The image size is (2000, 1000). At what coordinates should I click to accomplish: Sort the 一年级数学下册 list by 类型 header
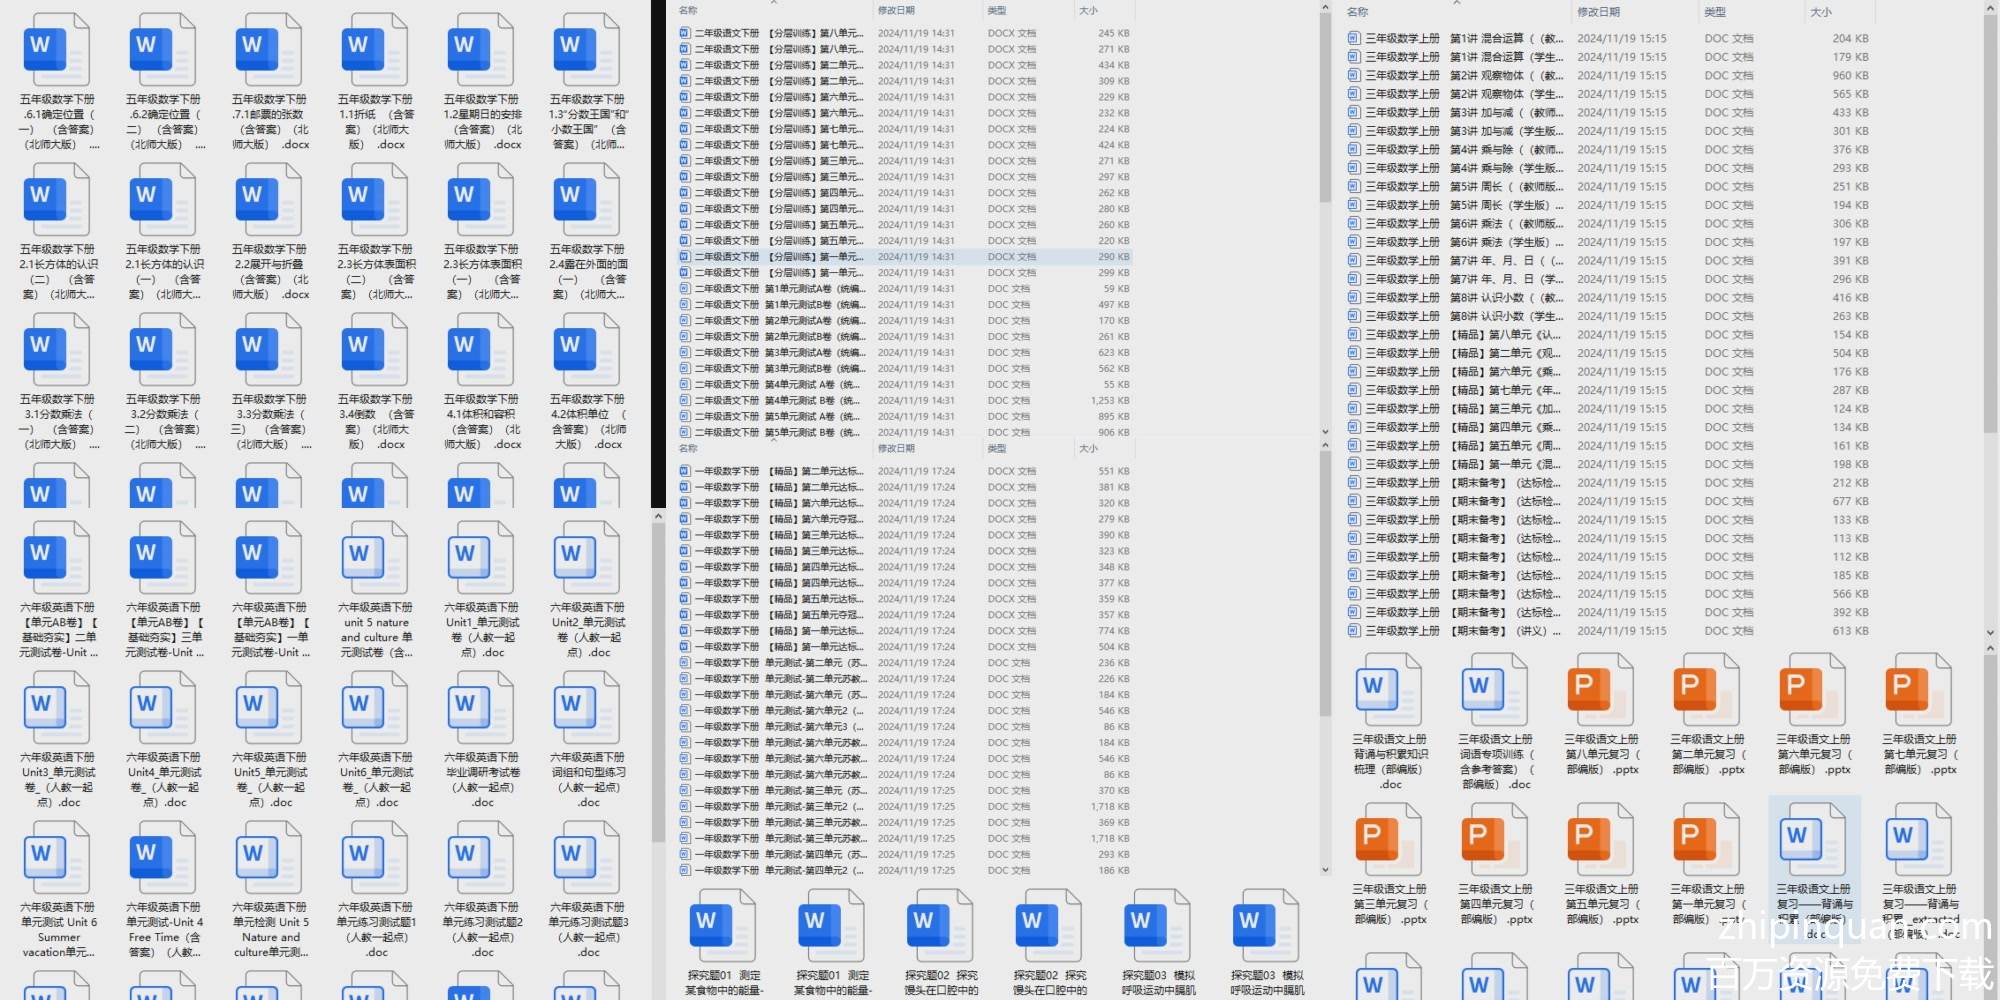[x=997, y=449]
